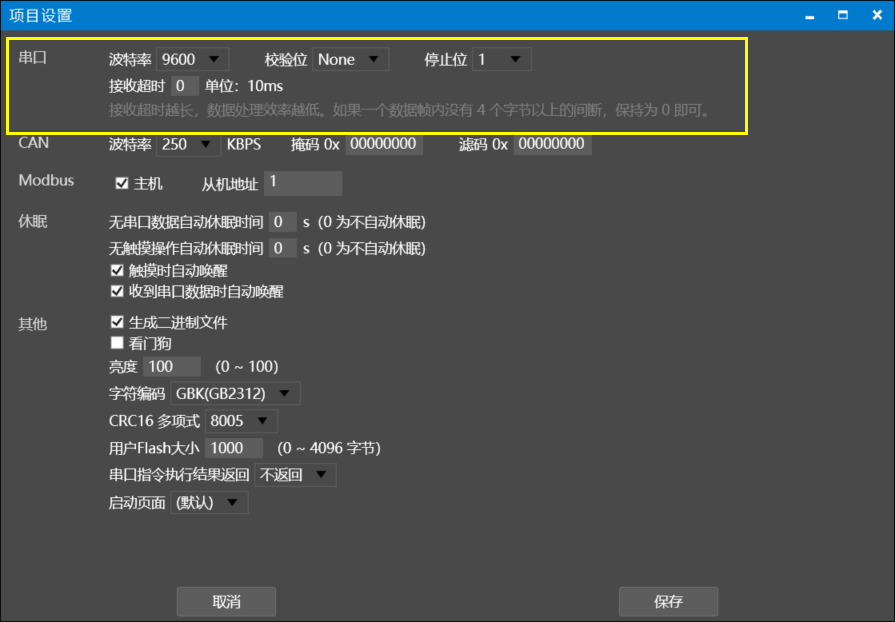
Task: Enable the 看门狗 checkbox
Action: [117, 343]
